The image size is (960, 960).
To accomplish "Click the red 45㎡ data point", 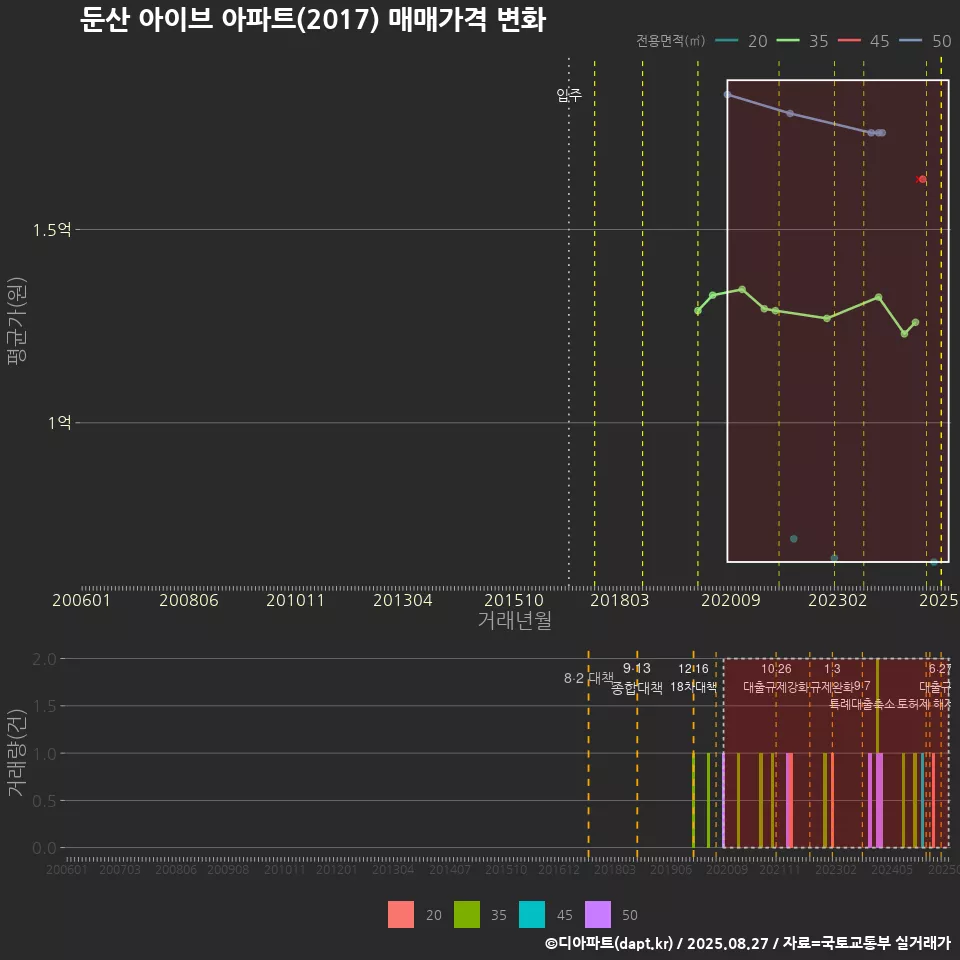I will [922, 180].
